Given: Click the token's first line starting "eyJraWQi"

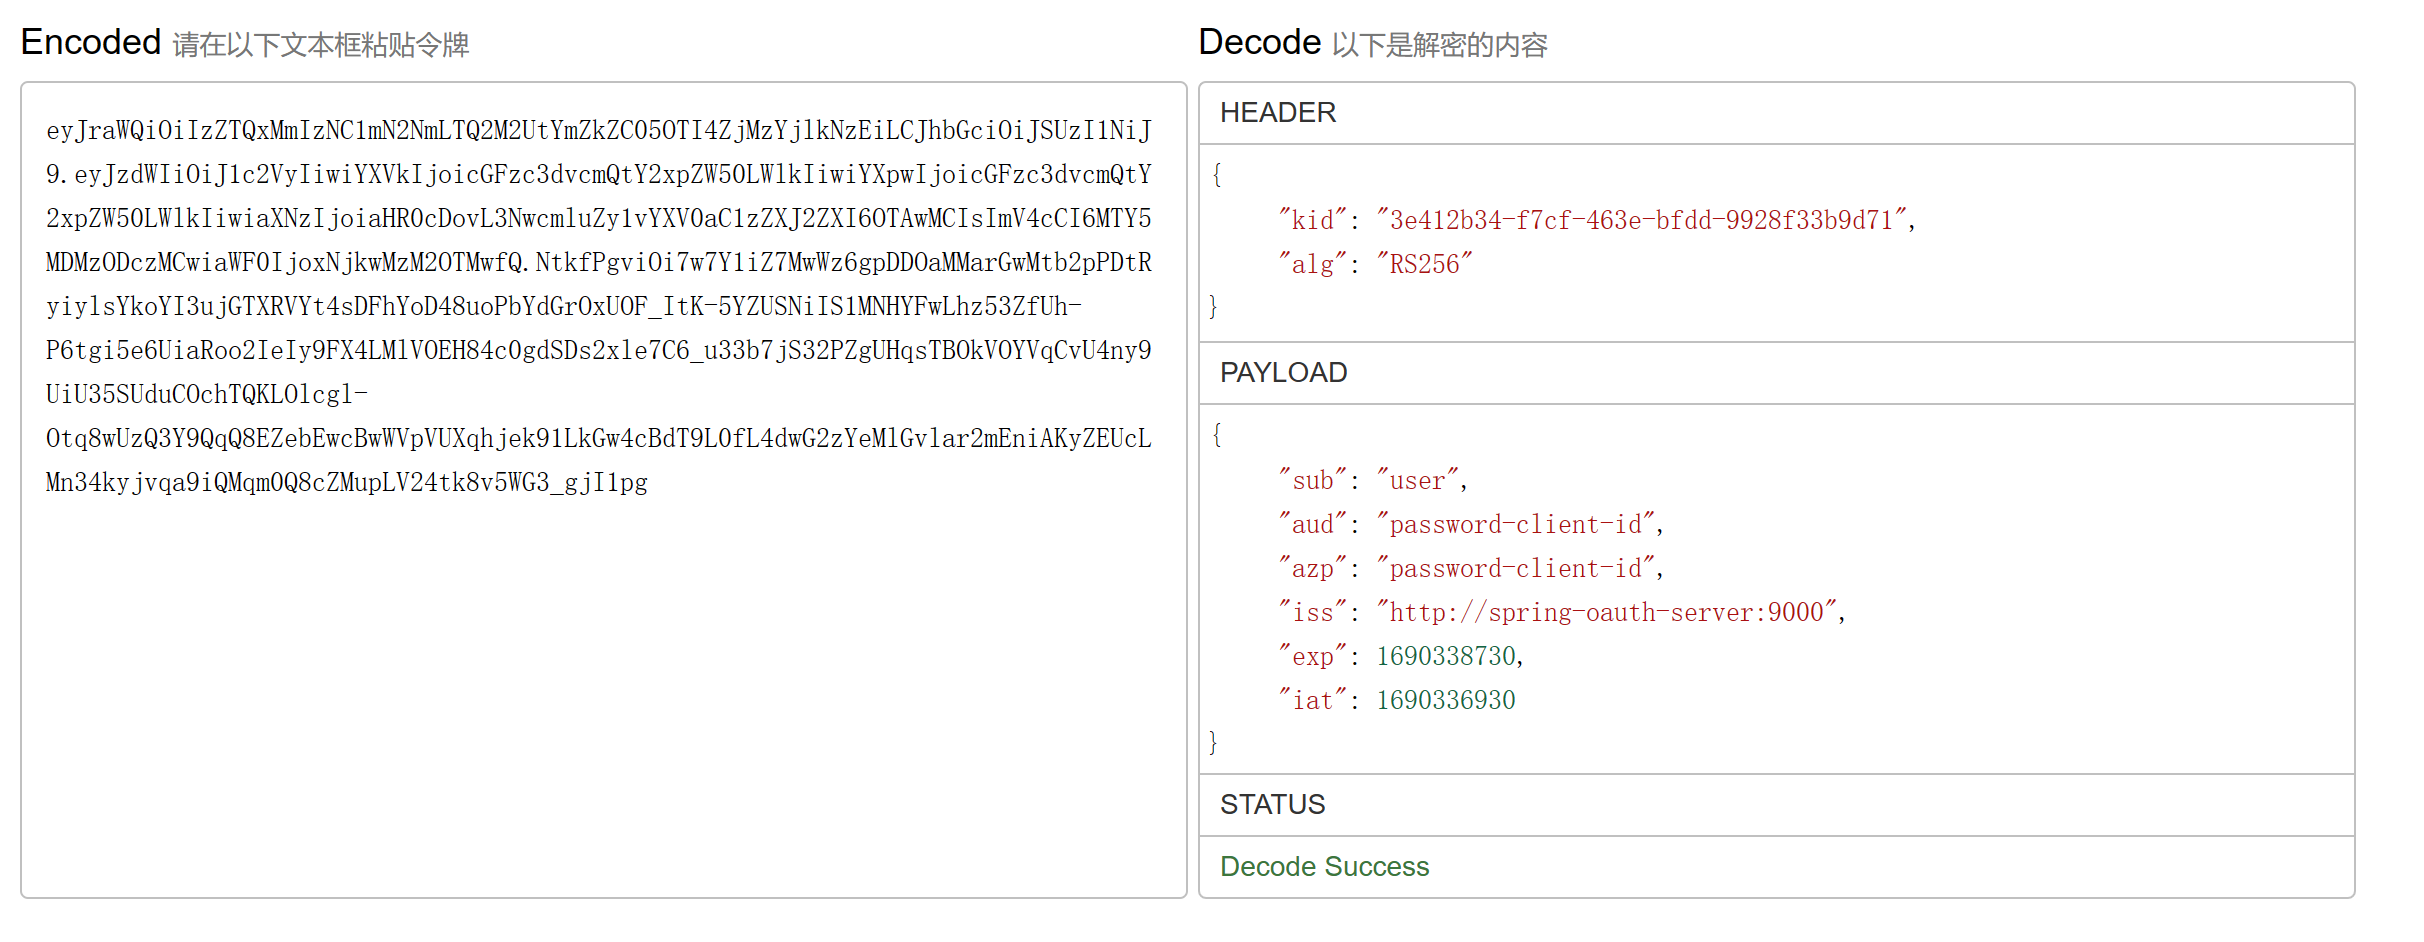Looking at the screenshot, I should point(599,131).
